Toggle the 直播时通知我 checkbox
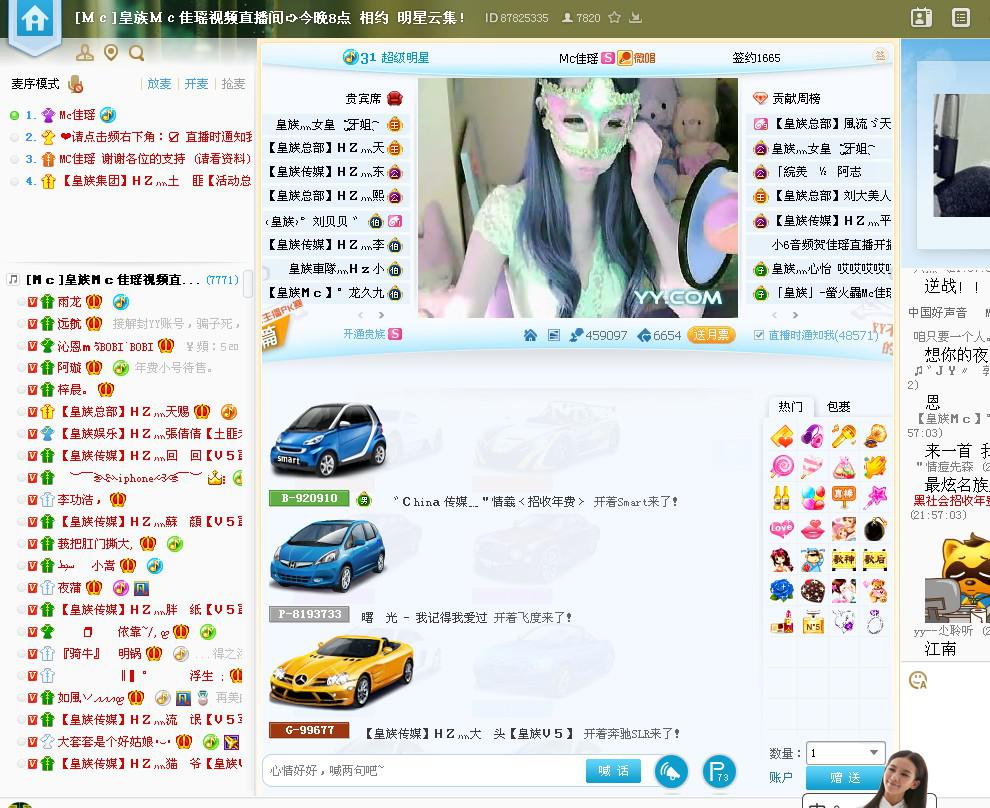The width and height of the screenshot is (990, 808). pyautogui.click(x=759, y=336)
